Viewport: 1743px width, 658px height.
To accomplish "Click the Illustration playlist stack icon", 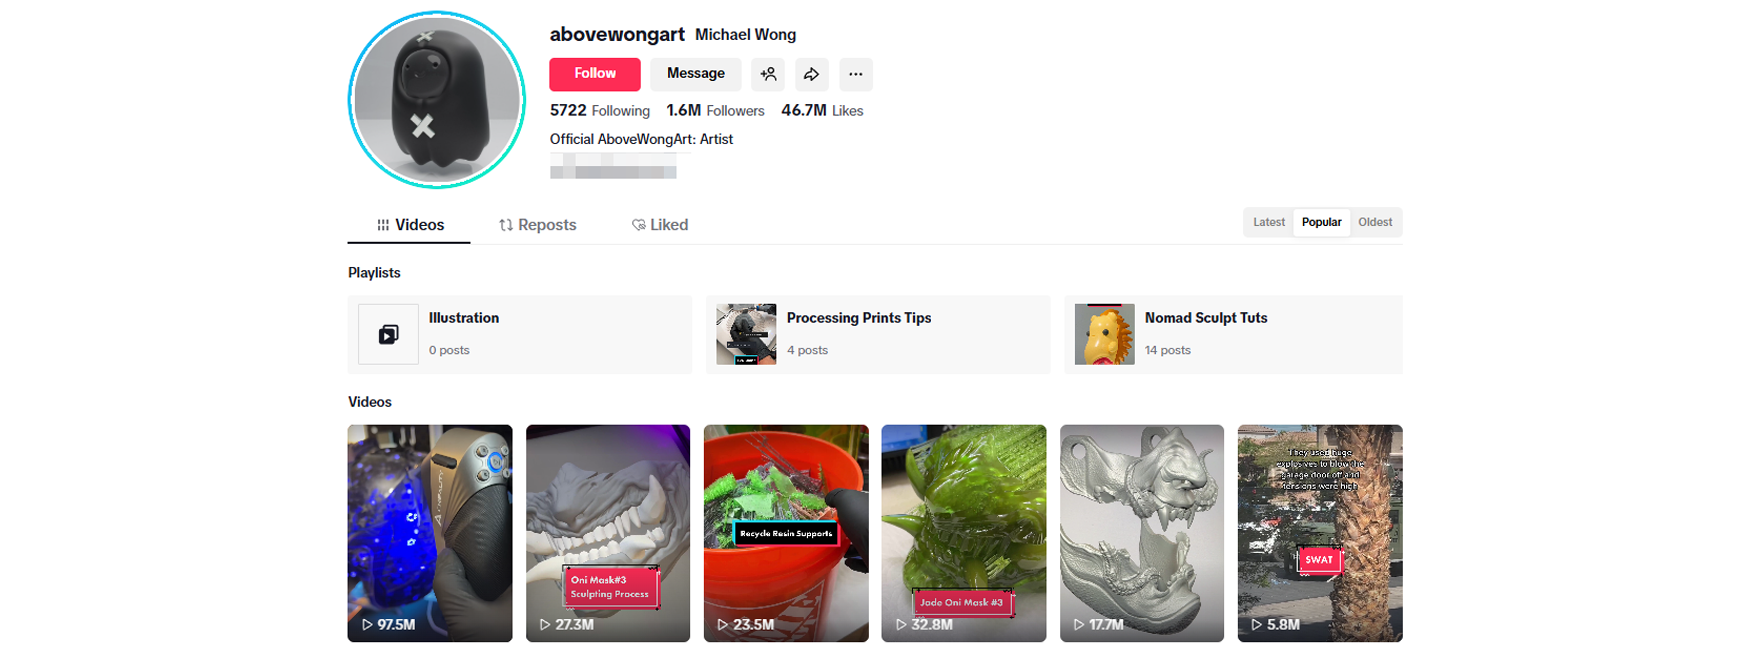I will [389, 334].
